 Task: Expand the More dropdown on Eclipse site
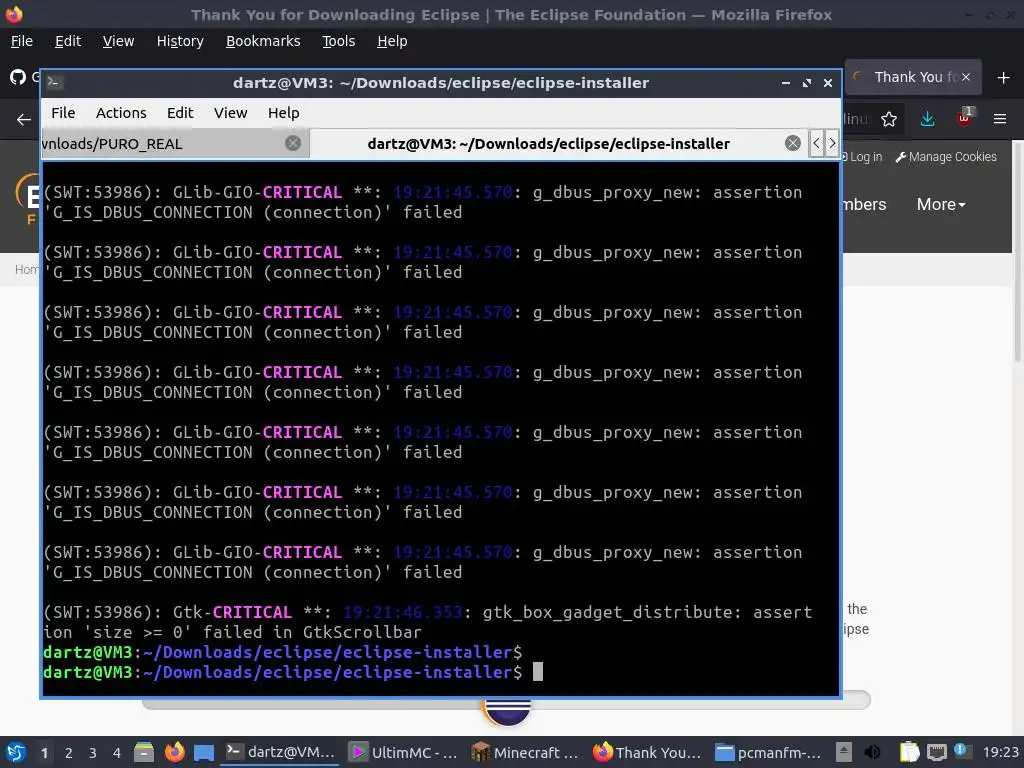(x=940, y=204)
